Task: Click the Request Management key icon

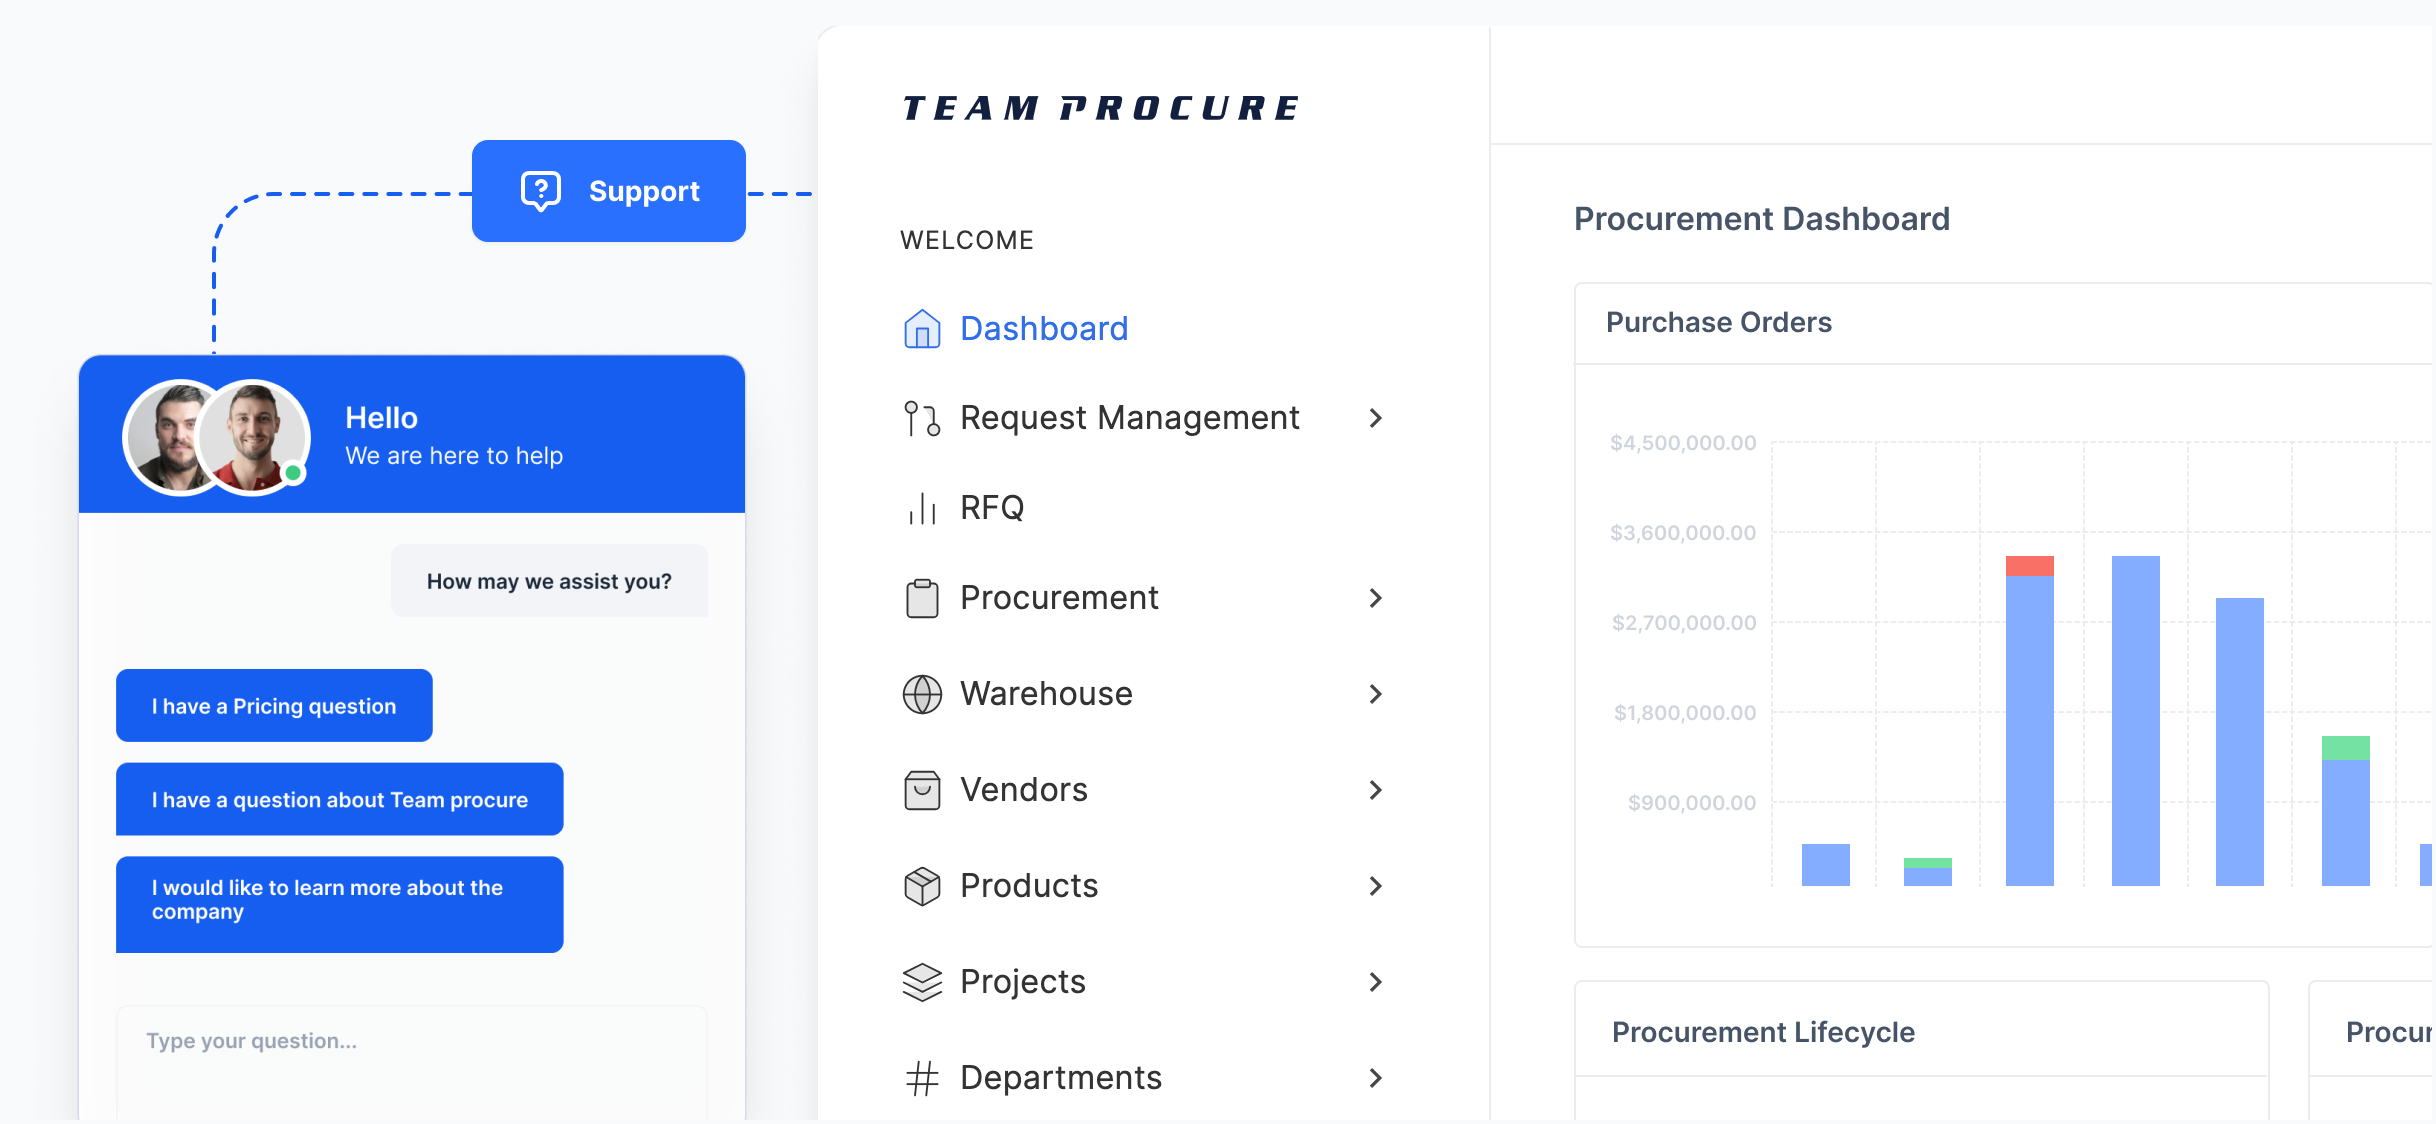Action: click(x=921, y=418)
